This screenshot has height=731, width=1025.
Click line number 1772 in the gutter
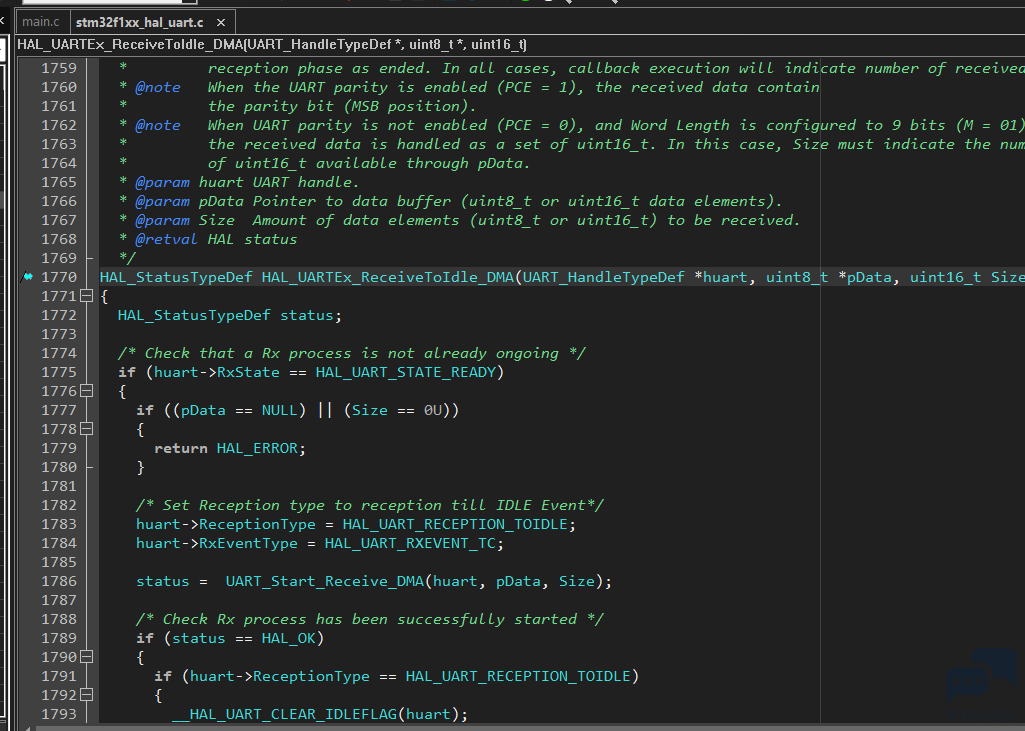click(58, 315)
